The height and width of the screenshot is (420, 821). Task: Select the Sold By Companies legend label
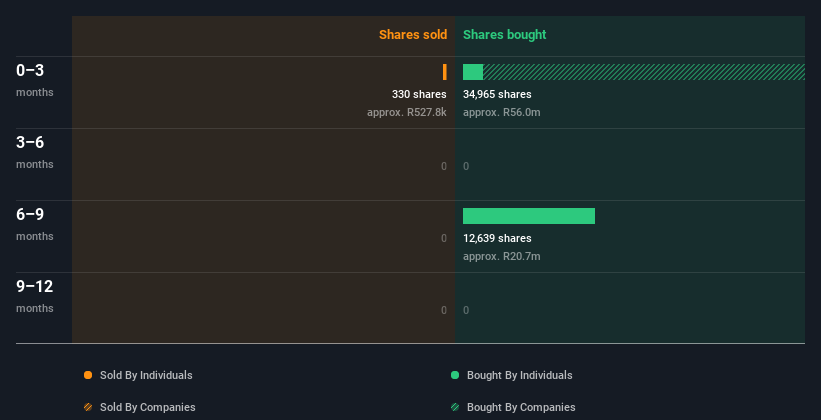pos(148,407)
